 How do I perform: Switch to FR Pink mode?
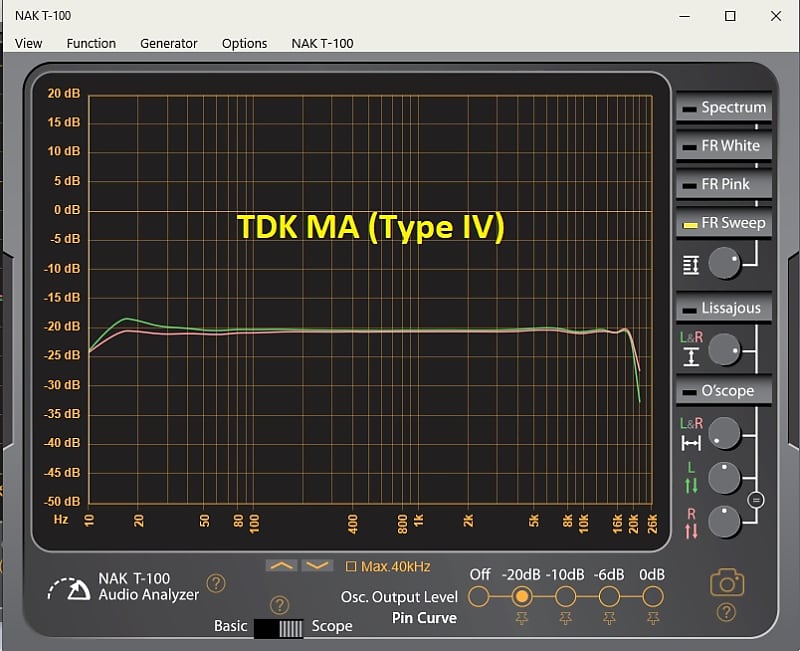(x=723, y=184)
